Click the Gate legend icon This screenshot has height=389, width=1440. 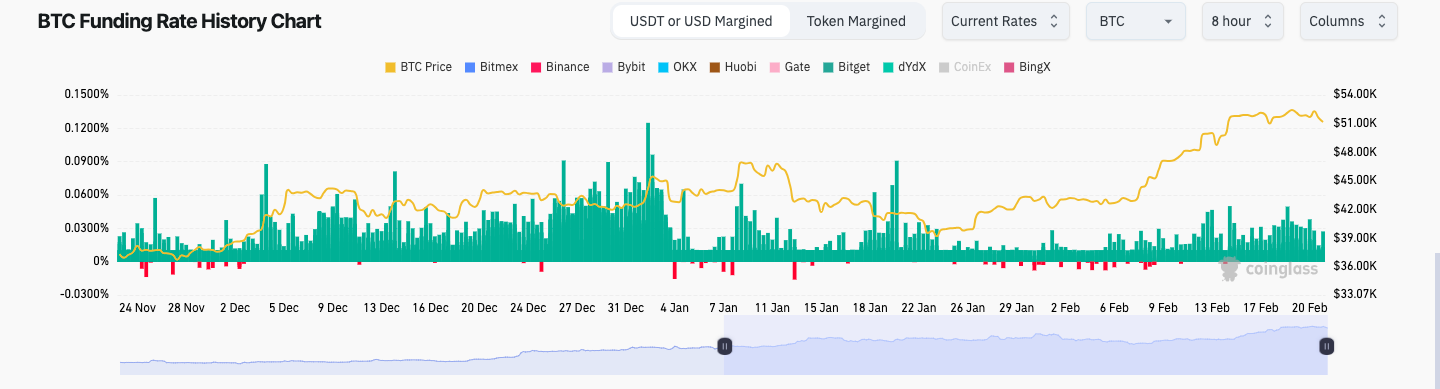[776, 67]
